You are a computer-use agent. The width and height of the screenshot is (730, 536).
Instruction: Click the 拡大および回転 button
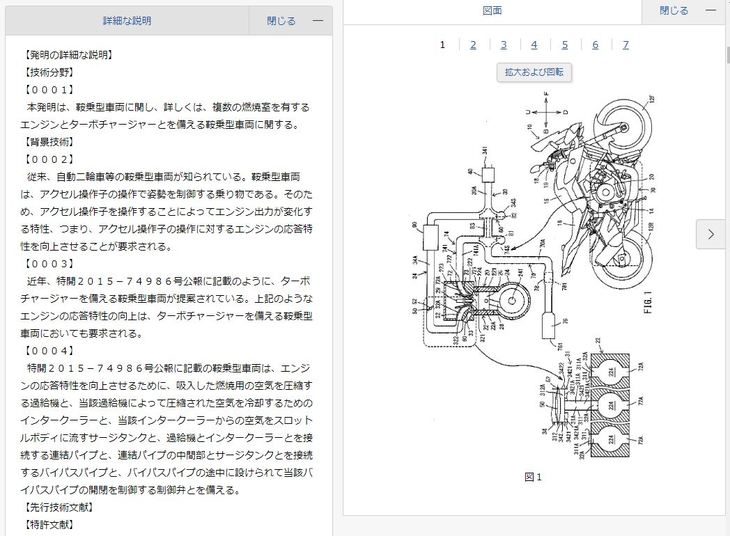534,72
